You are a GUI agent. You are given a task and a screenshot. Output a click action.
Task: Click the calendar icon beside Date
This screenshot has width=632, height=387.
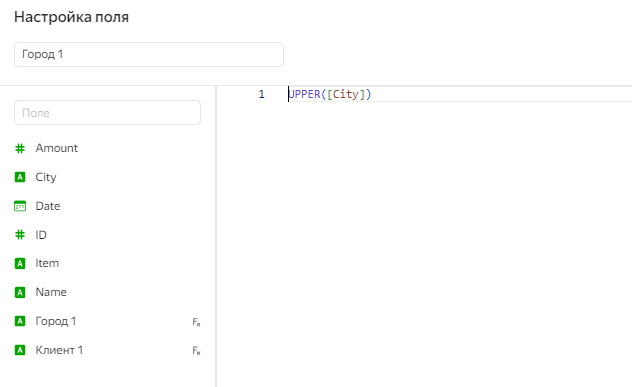(x=20, y=206)
